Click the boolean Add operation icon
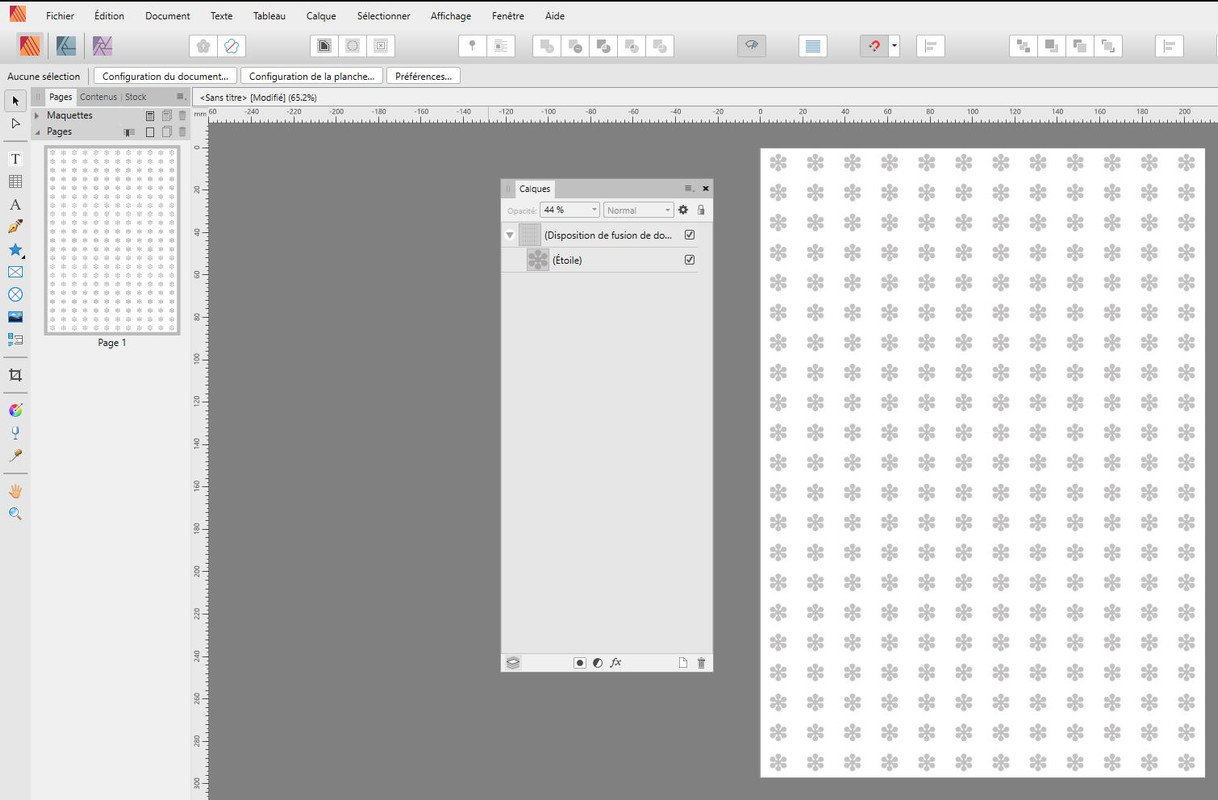The image size is (1218, 800). tap(547, 46)
